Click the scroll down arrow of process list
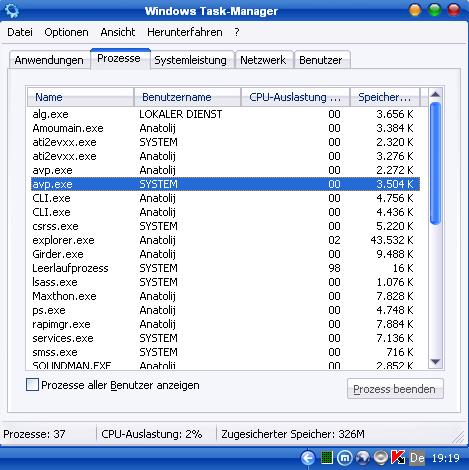469x470 pixels. click(x=435, y=361)
